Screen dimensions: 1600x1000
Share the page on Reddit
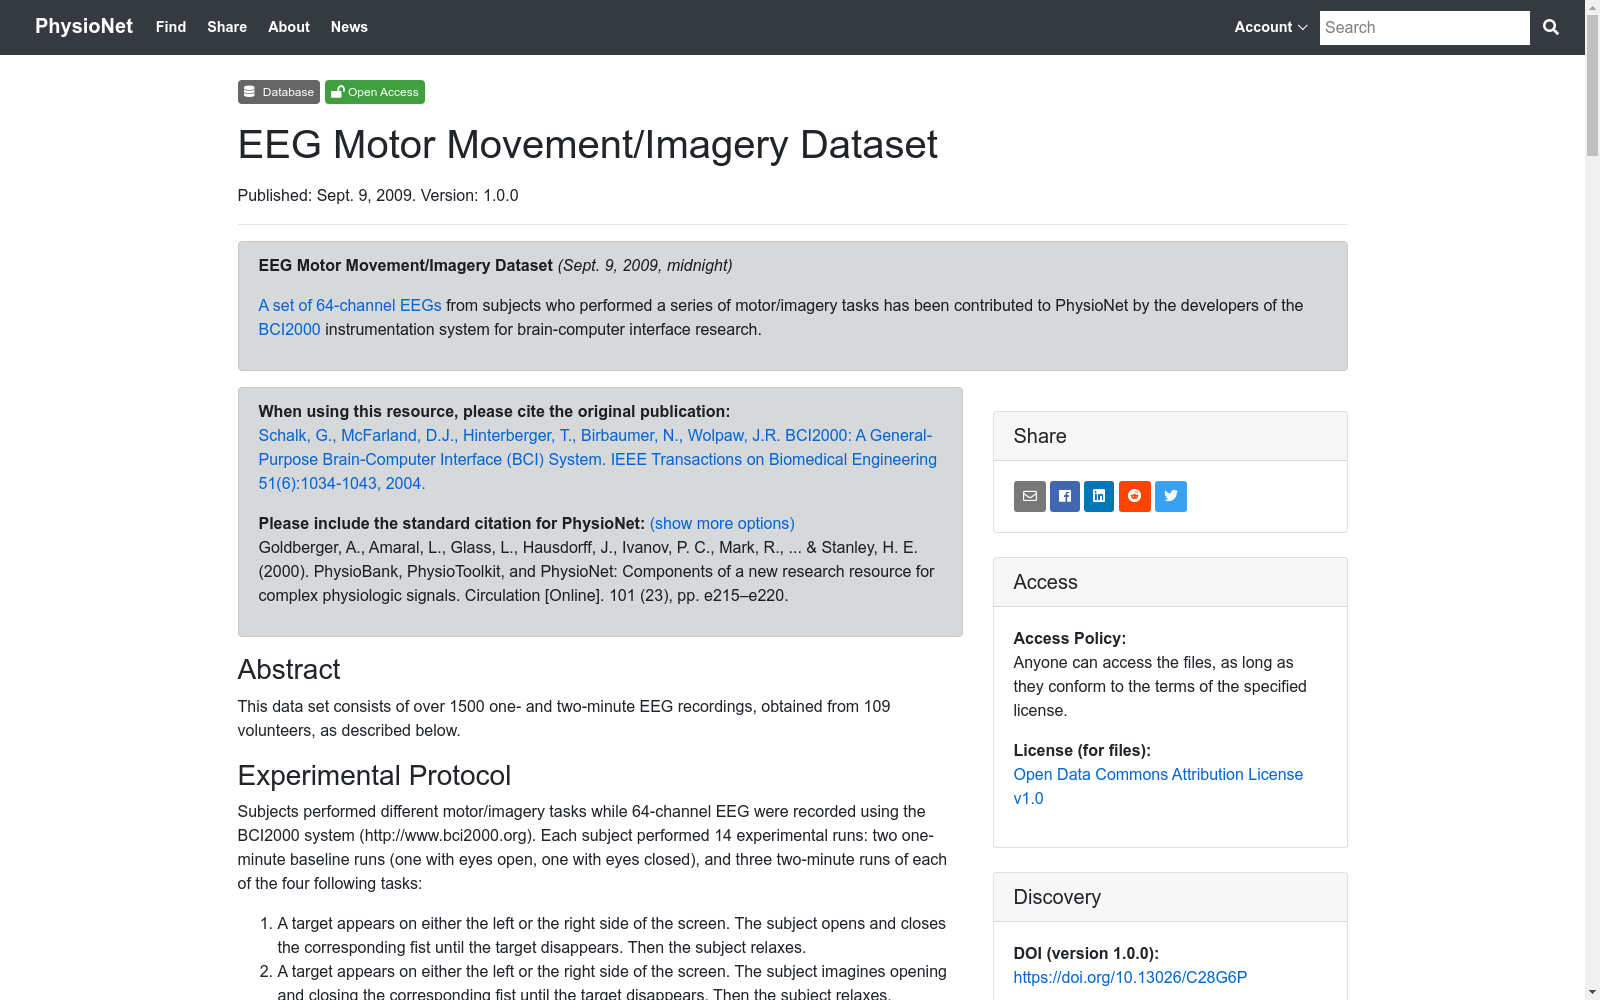point(1135,496)
